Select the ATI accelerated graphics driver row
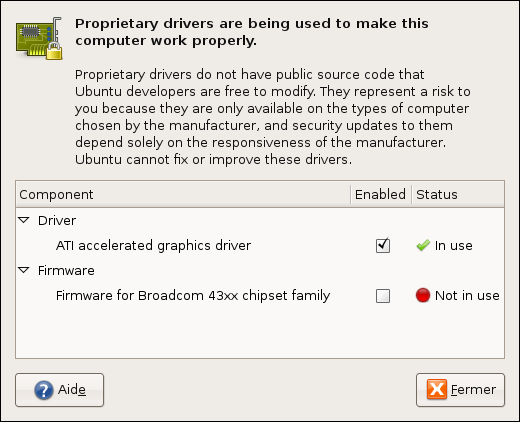The width and height of the screenshot is (520, 422). click(260, 246)
